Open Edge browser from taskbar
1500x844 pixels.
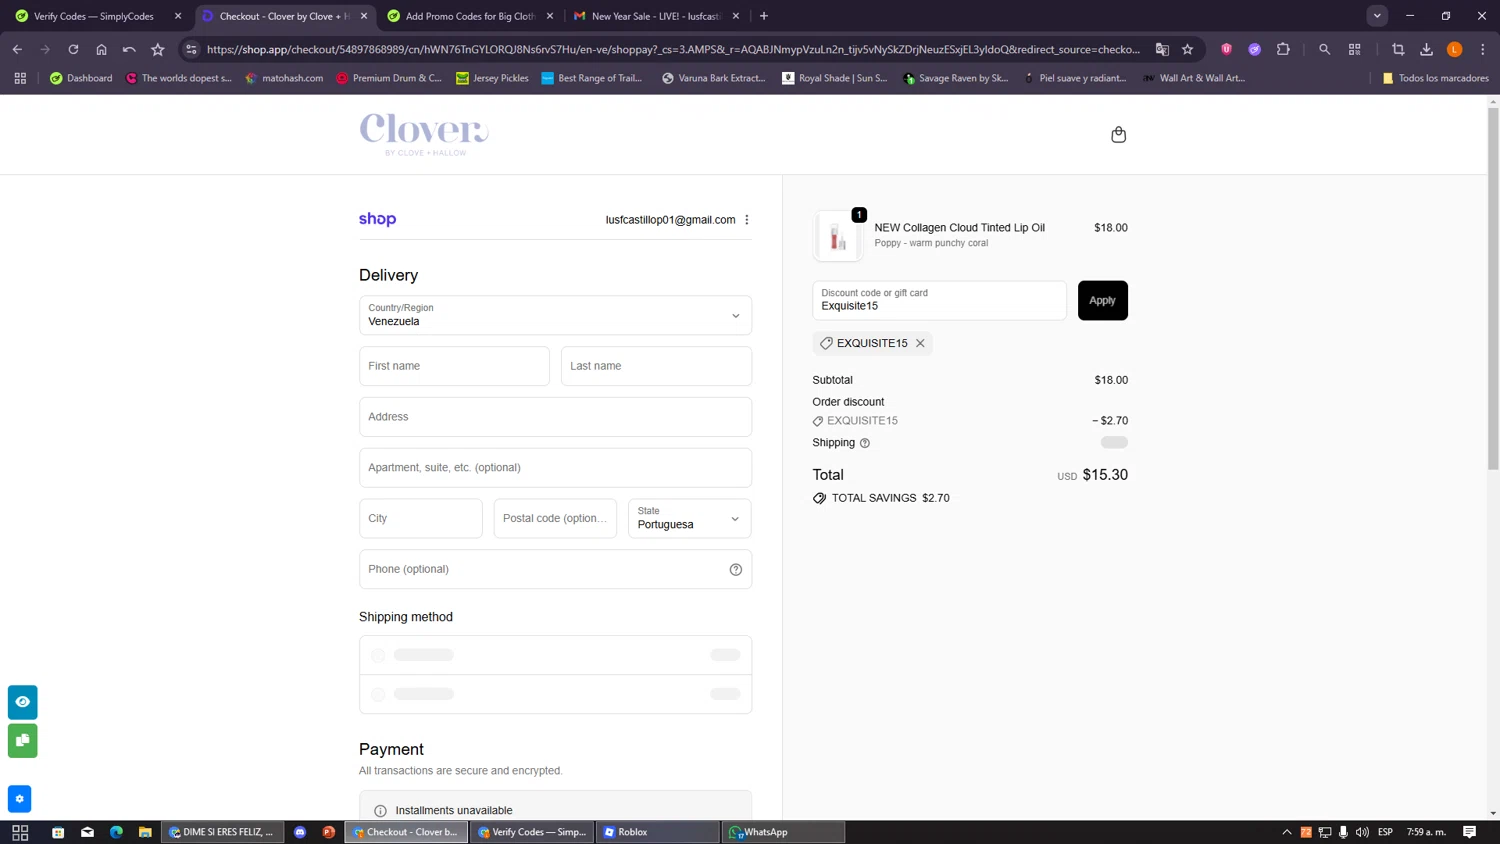(x=116, y=832)
